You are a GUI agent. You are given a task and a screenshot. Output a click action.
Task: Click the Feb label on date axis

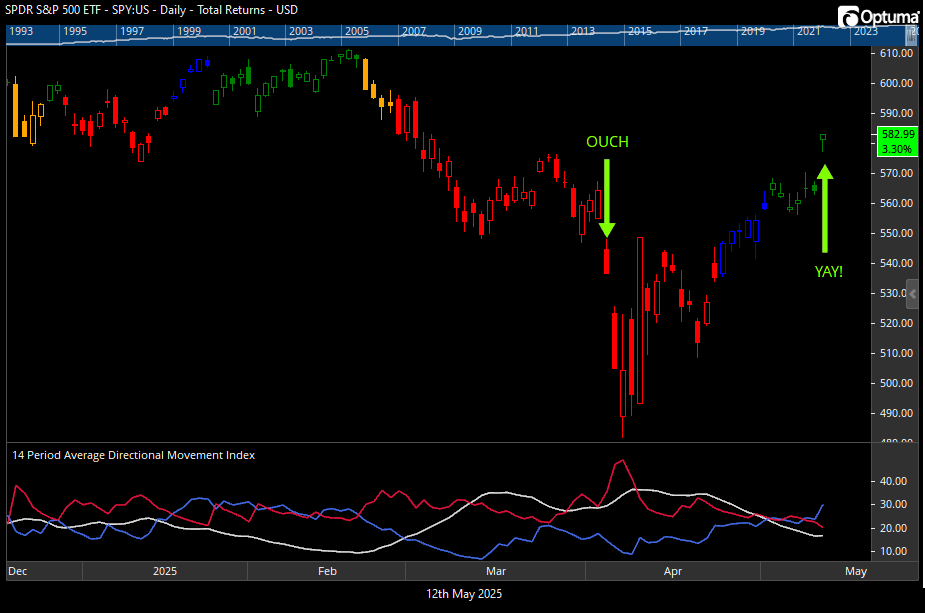tap(327, 571)
